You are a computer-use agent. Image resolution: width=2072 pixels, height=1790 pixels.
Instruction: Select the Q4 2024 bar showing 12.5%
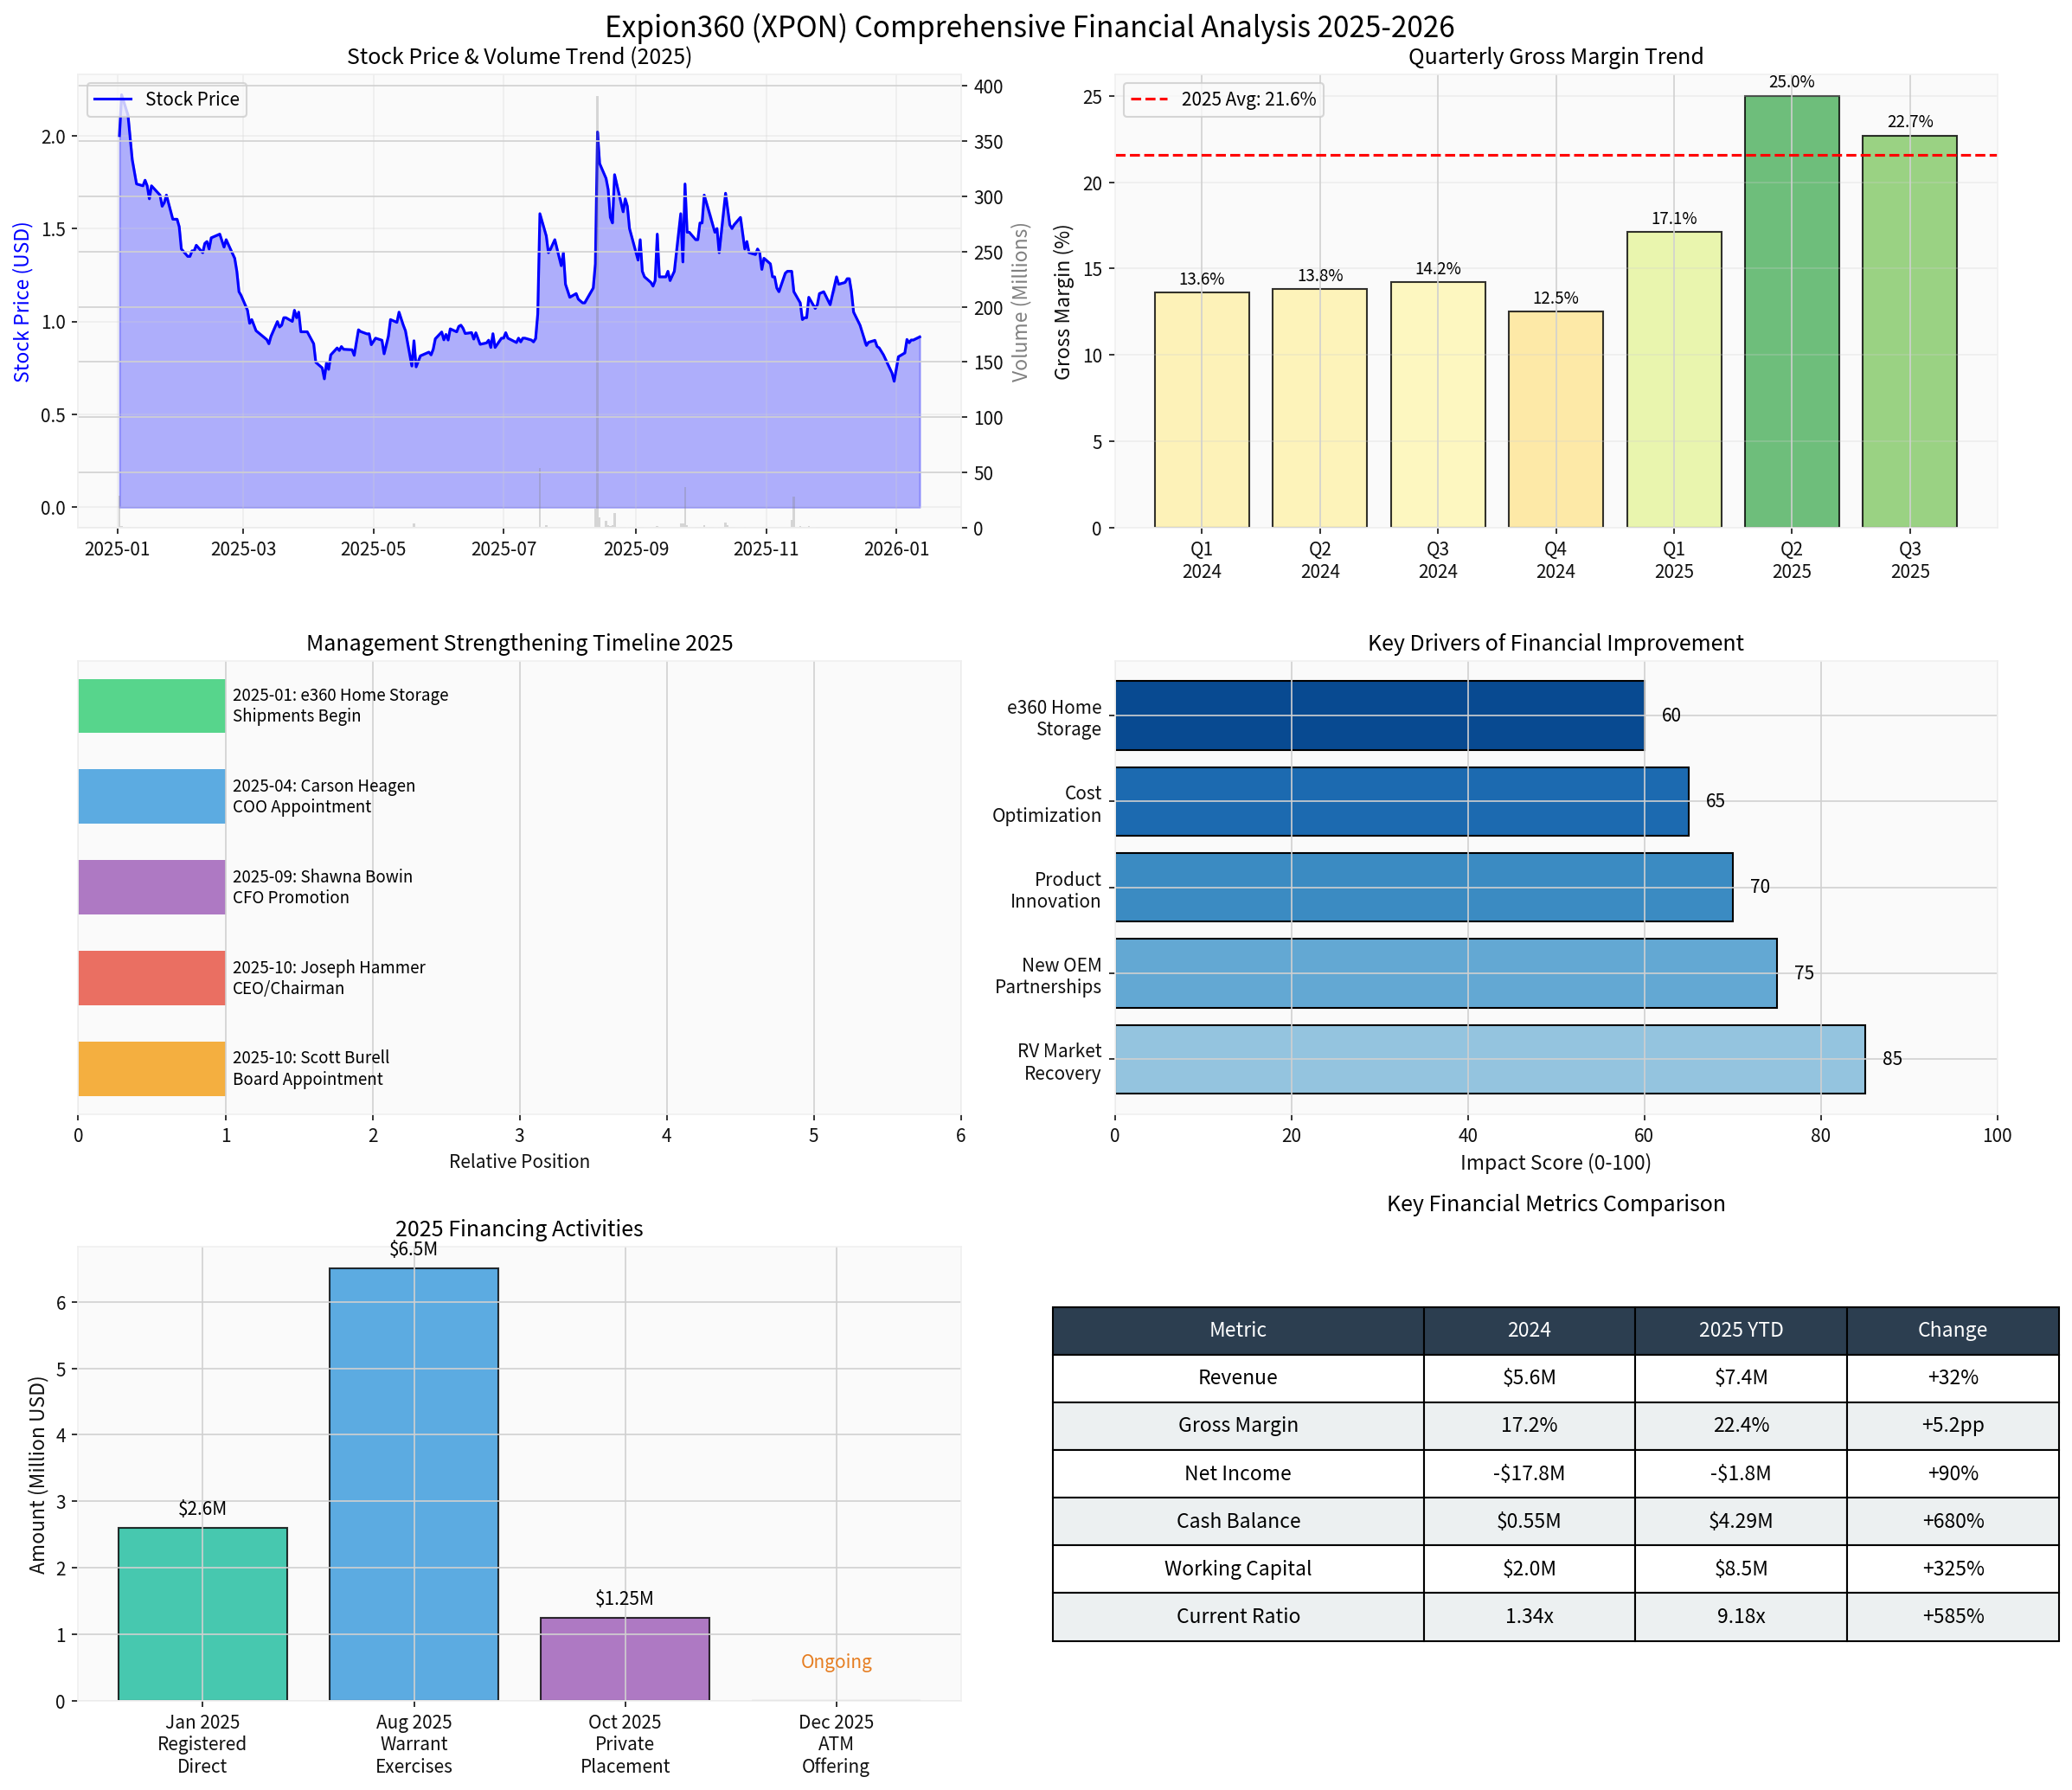click(1555, 420)
